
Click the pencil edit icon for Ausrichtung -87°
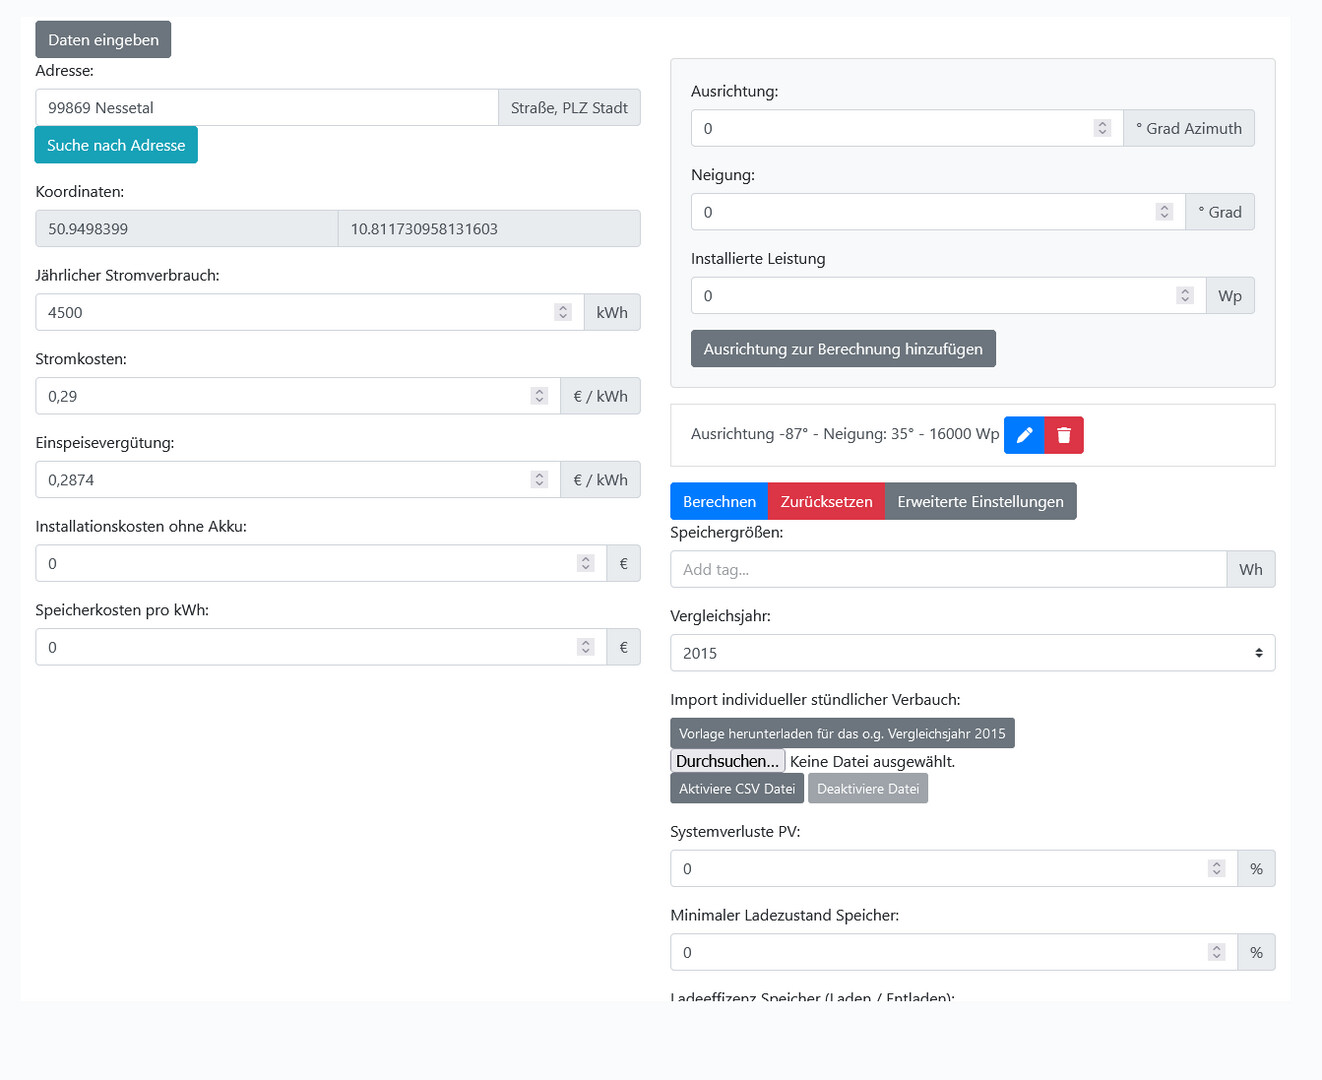coord(1024,435)
